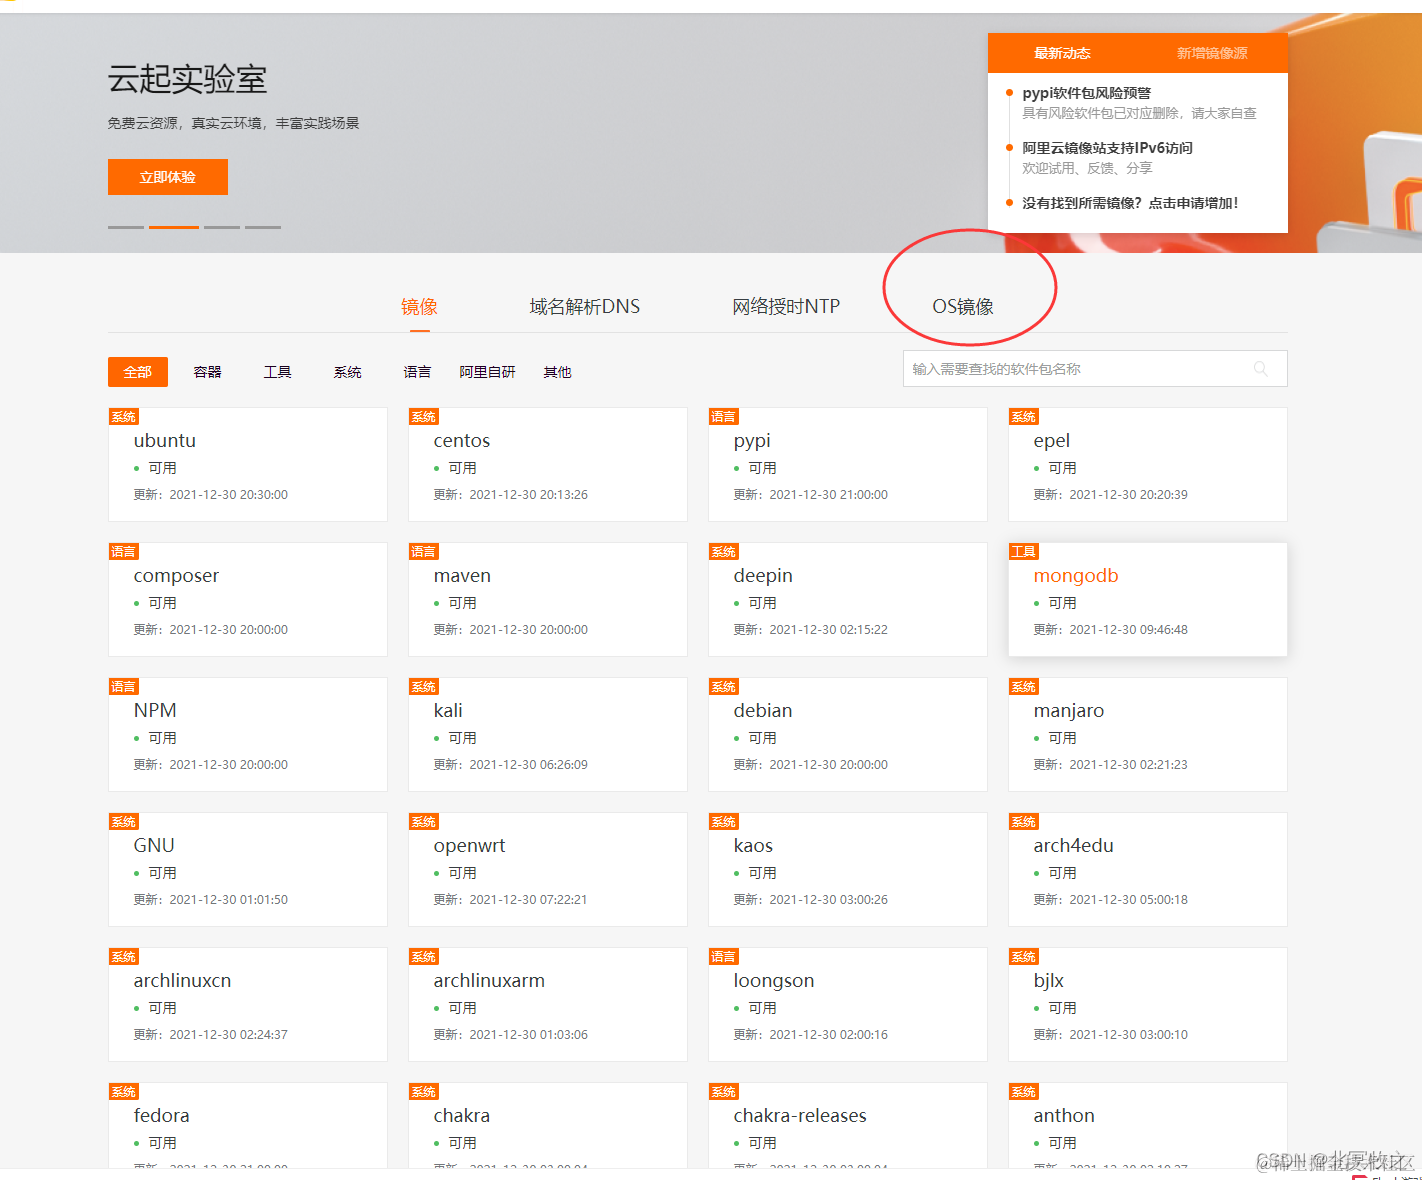Viewport: 1422px width, 1180px height.
Task: Open the kaos mirror card
Action: 848,869
